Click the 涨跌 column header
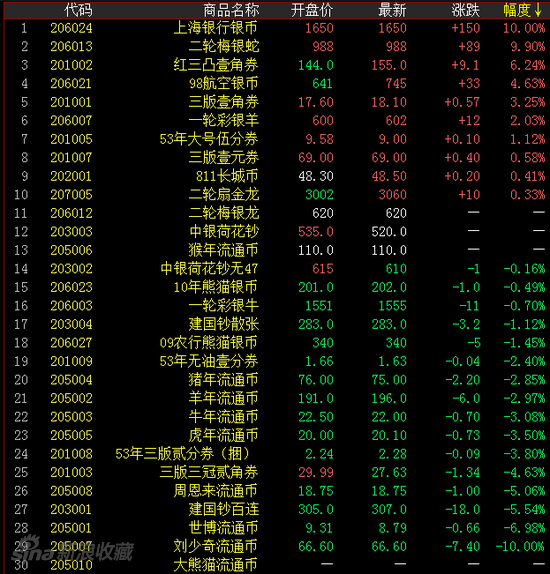Viewport: 550px width, 574px height. tap(465, 10)
